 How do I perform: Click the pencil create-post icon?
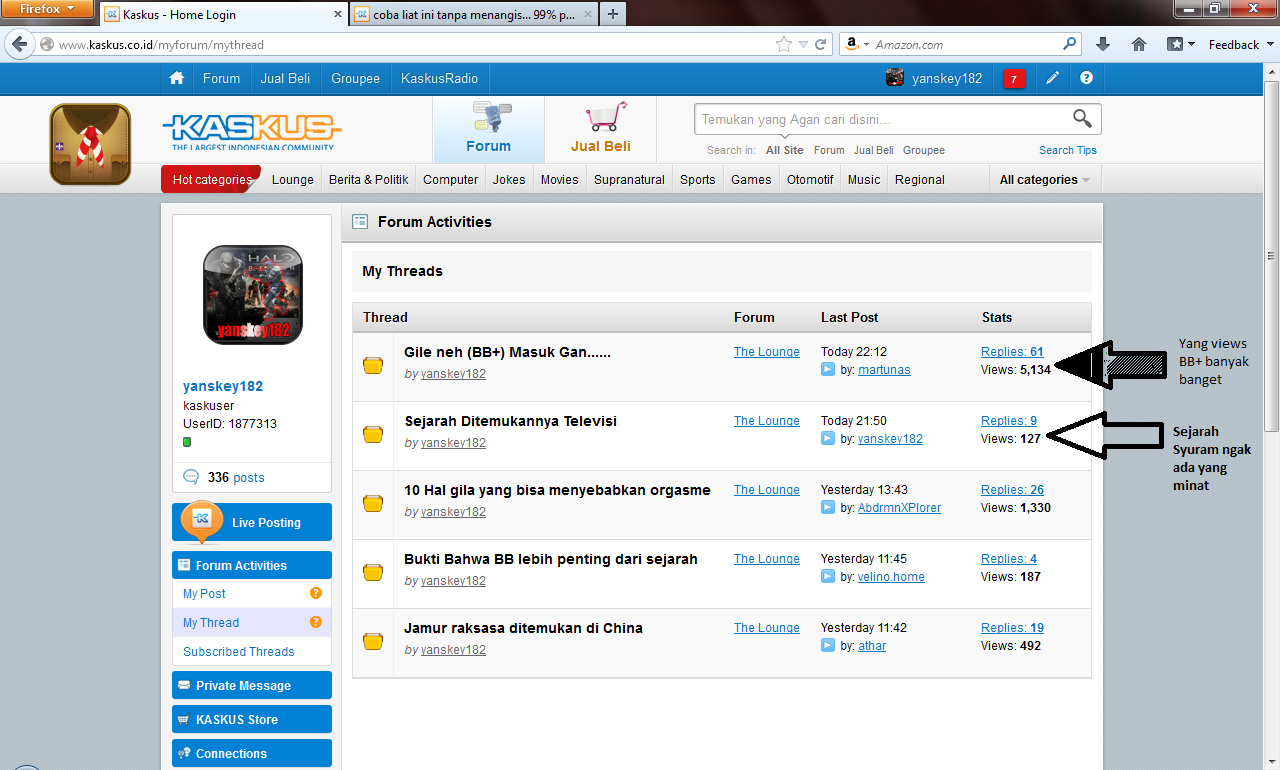[x=1053, y=78]
